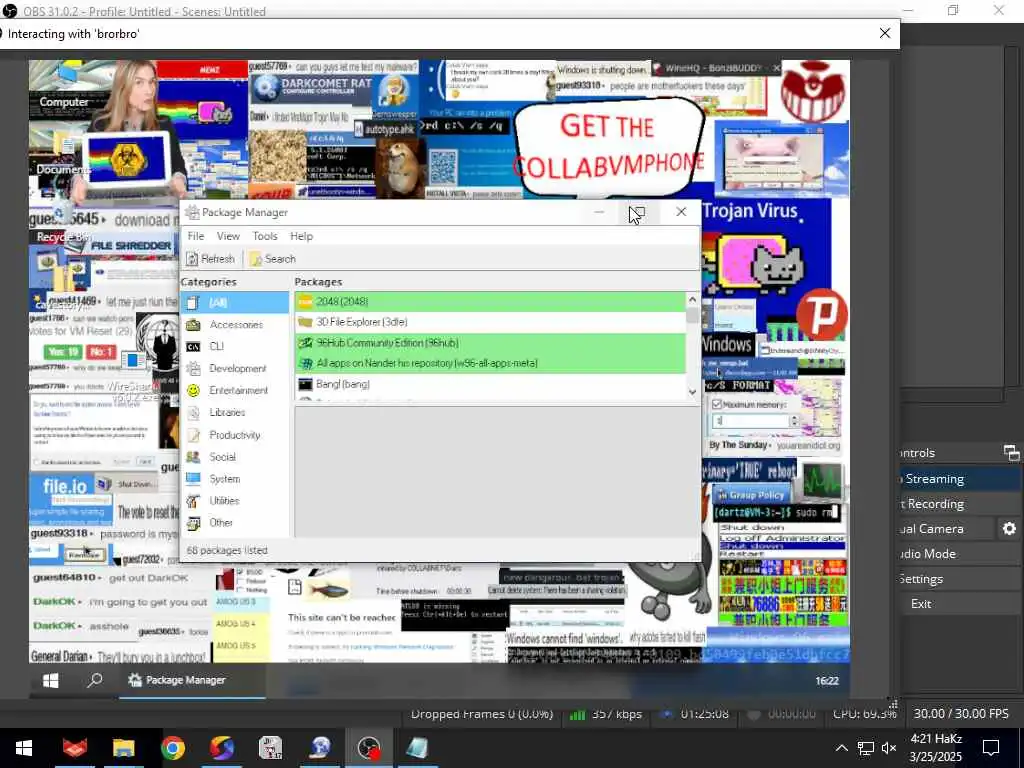Open the Windows notification center
The image size is (1024, 768).
click(x=991, y=748)
